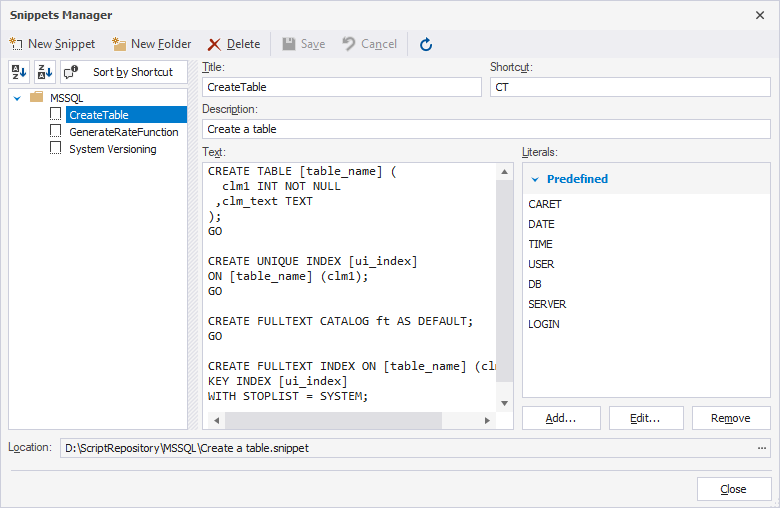The width and height of the screenshot is (780, 508).
Task: Select the LOGIN literal
Action: pyautogui.click(x=544, y=324)
